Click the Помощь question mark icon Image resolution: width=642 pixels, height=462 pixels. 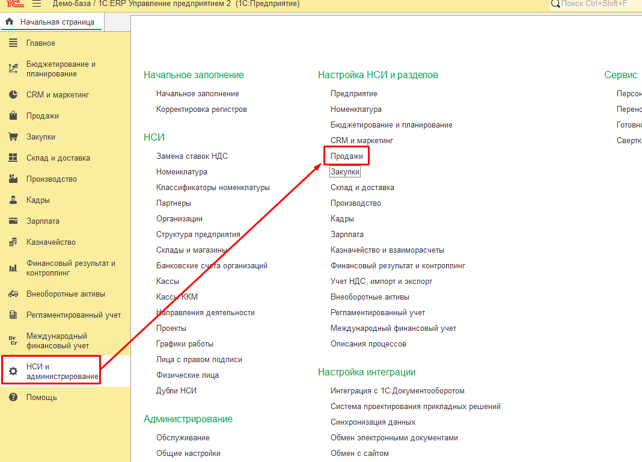coord(13,397)
